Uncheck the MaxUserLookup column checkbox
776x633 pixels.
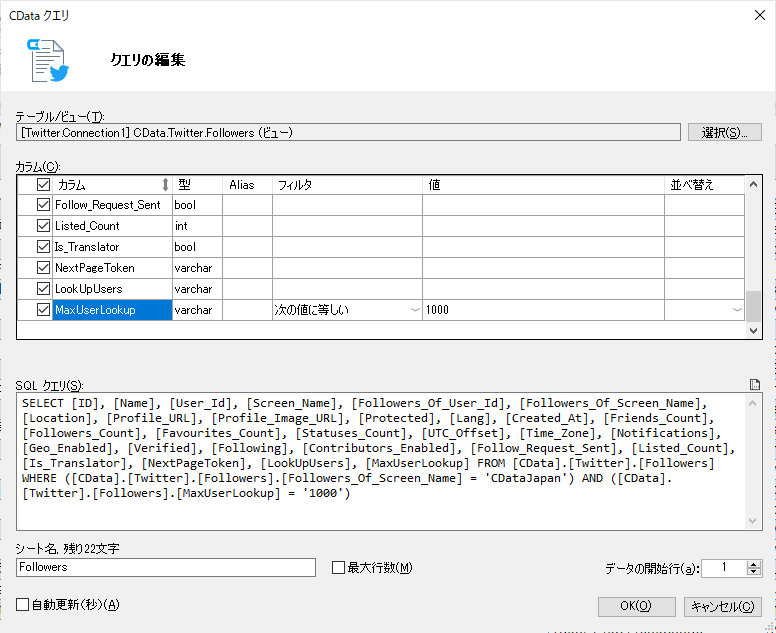click(x=43, y=310)
